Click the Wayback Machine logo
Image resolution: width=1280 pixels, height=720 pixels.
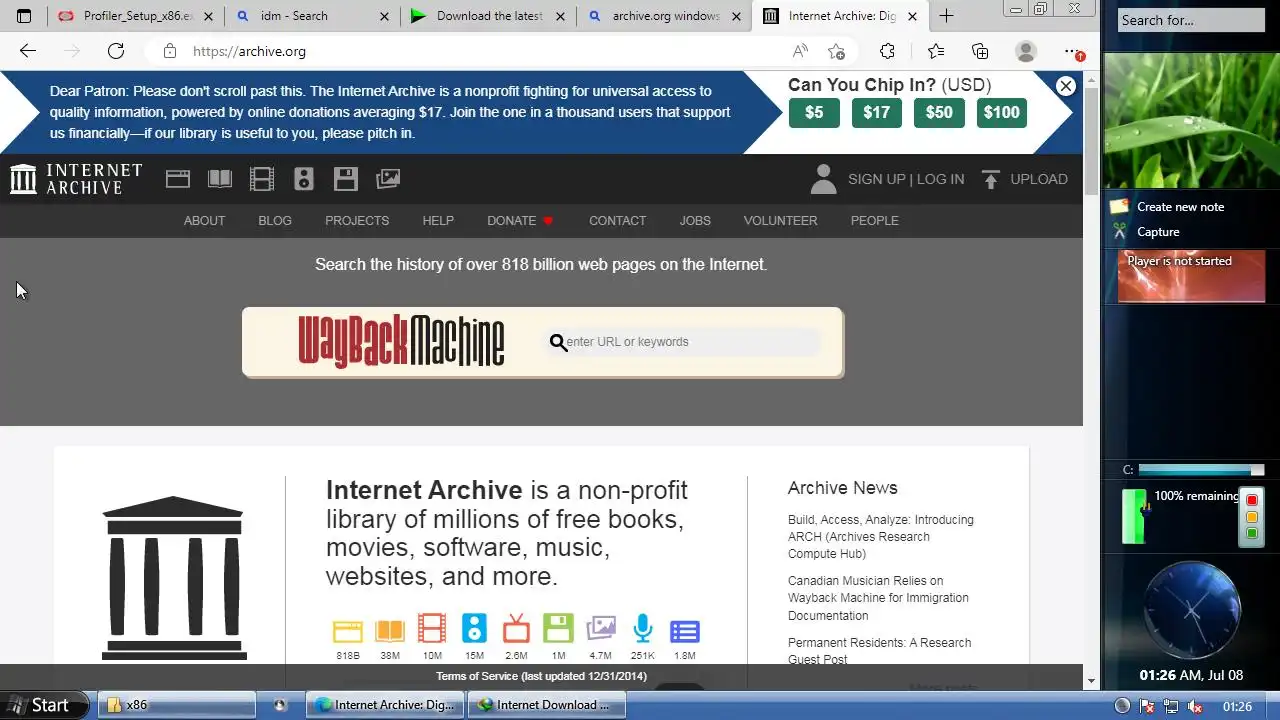[x=401, y=341]
